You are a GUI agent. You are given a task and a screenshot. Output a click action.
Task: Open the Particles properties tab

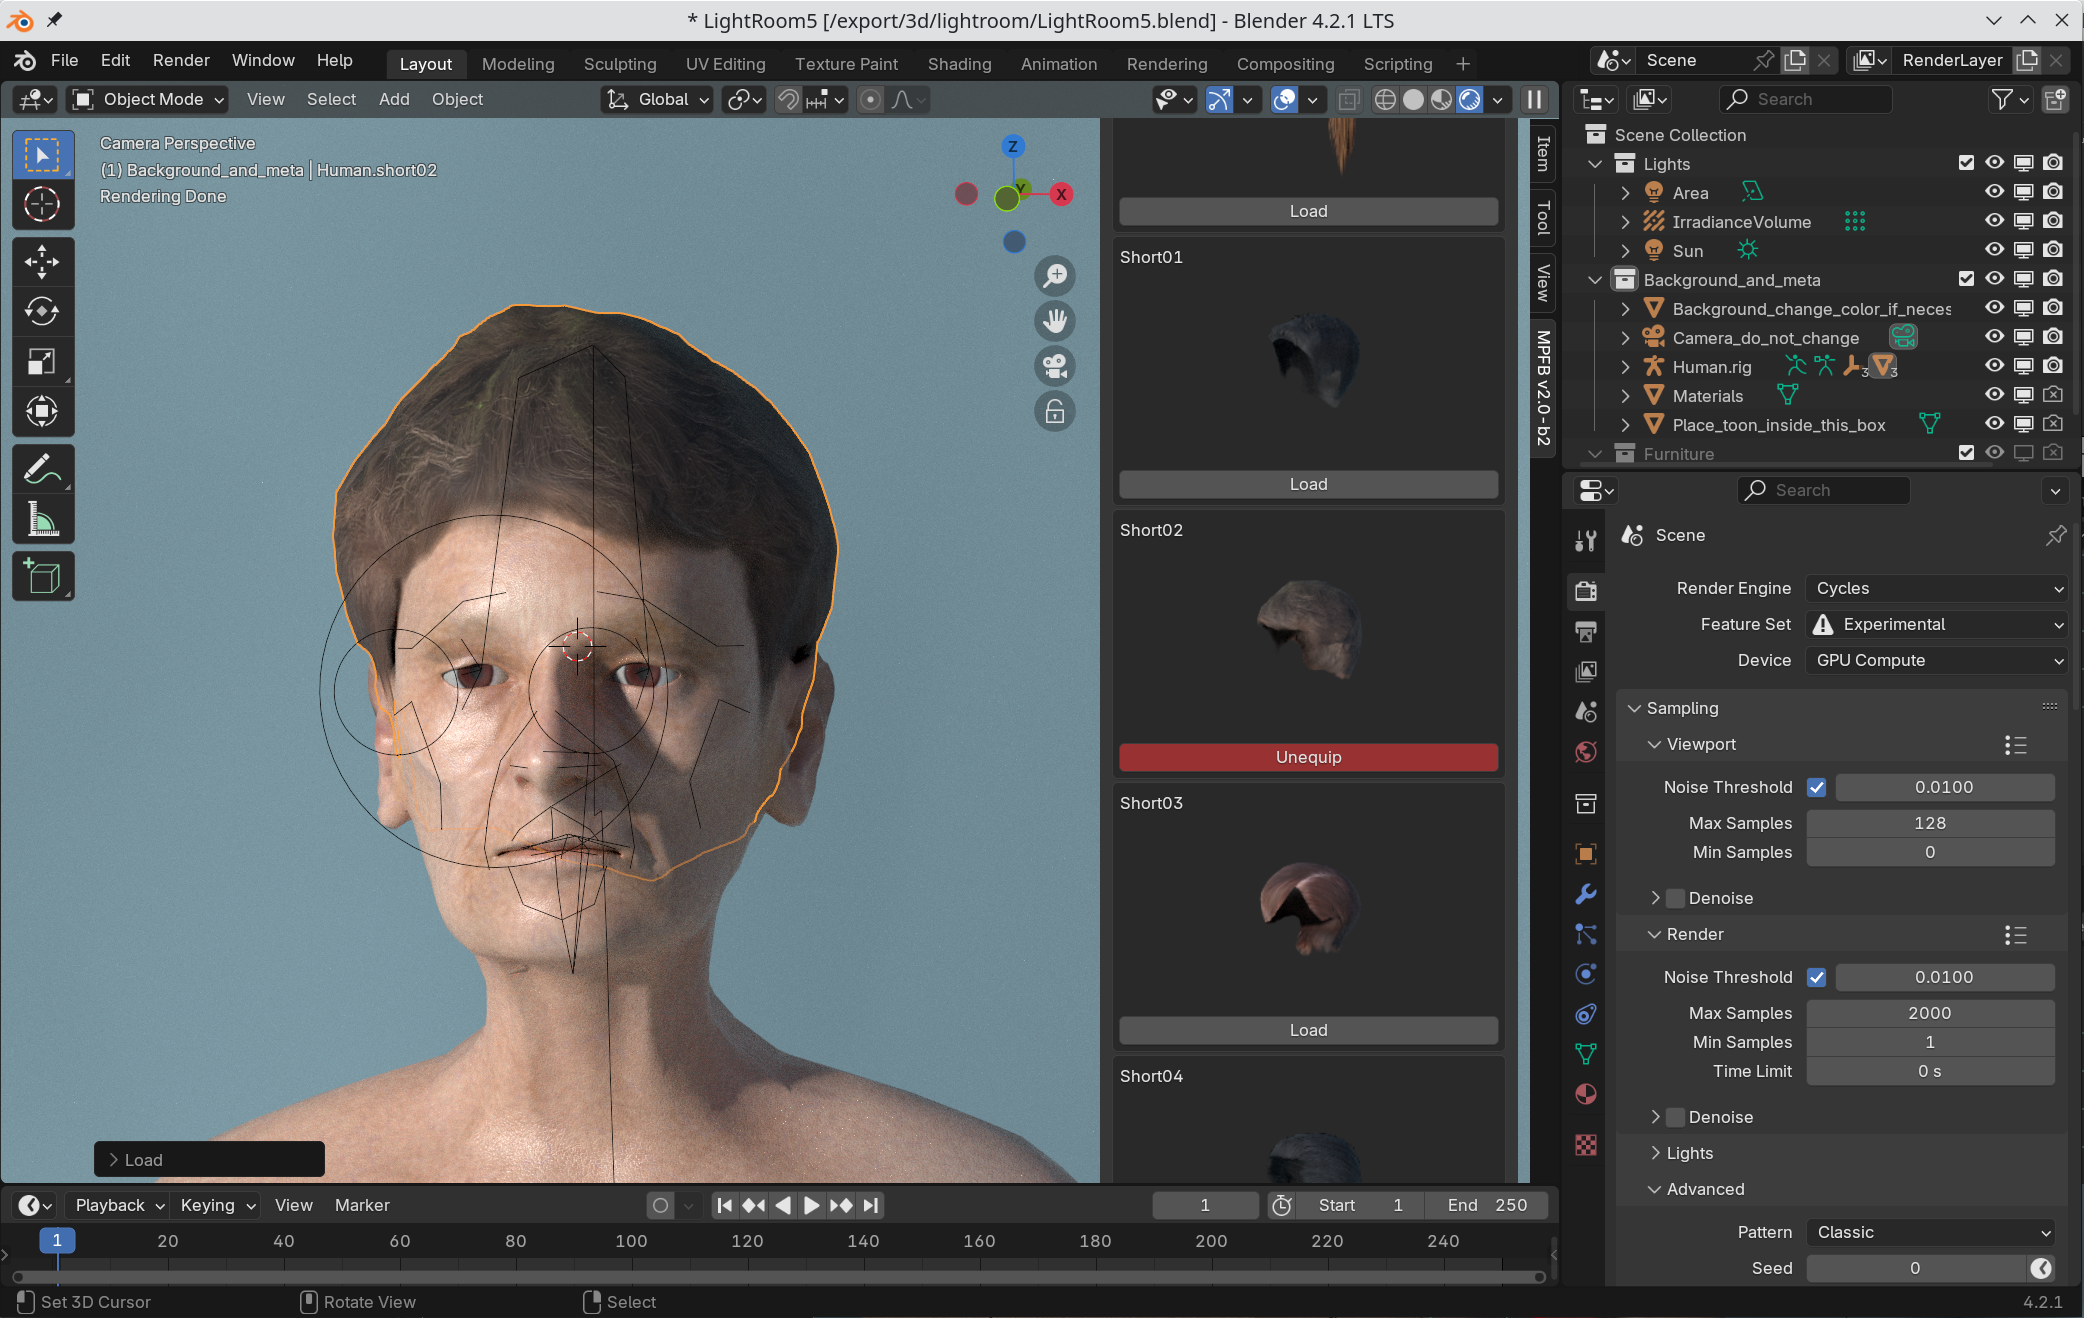tap(1586, 934)
